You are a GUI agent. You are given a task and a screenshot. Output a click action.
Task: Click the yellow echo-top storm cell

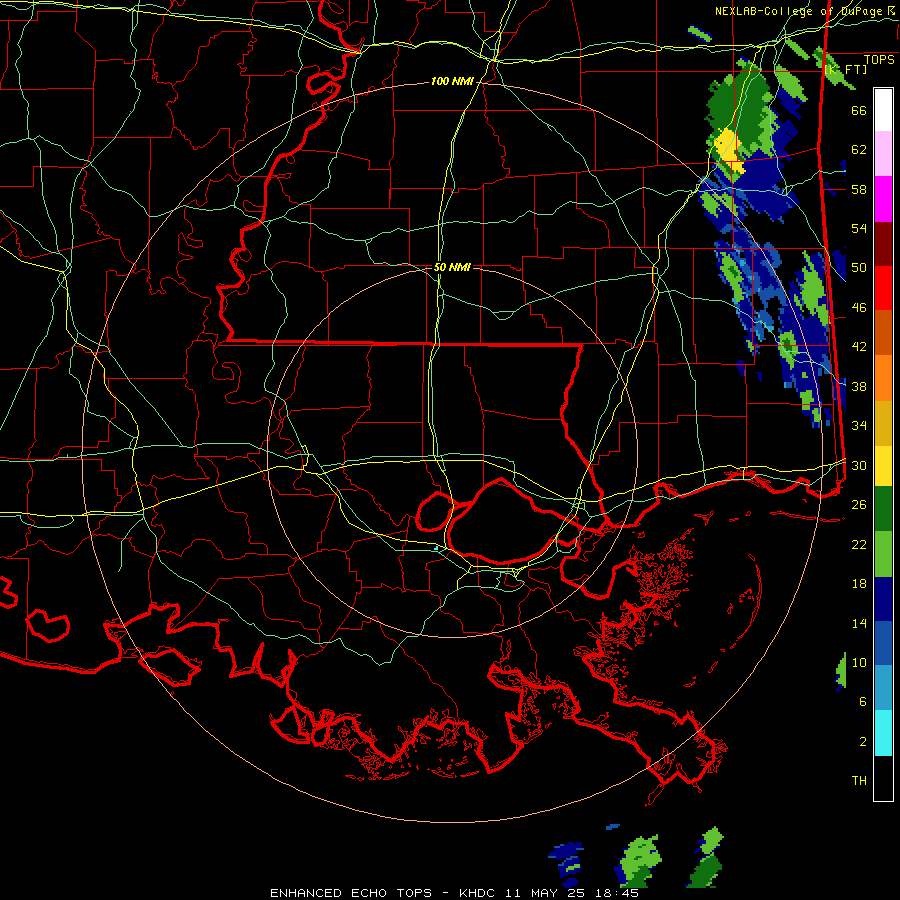[728, 149]
